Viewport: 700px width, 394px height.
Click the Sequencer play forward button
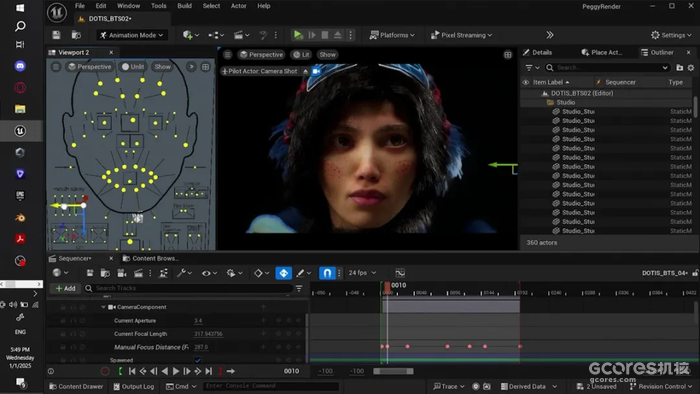click(x=176, y=371)
